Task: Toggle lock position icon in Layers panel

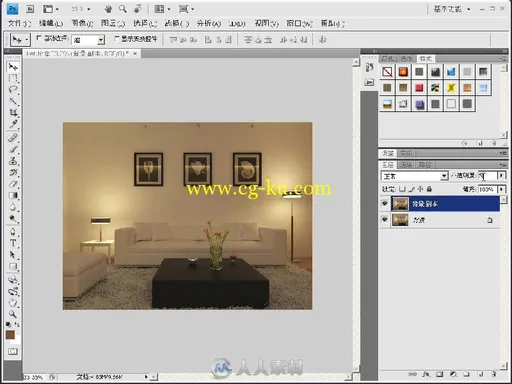Action: tap(421, 189)
